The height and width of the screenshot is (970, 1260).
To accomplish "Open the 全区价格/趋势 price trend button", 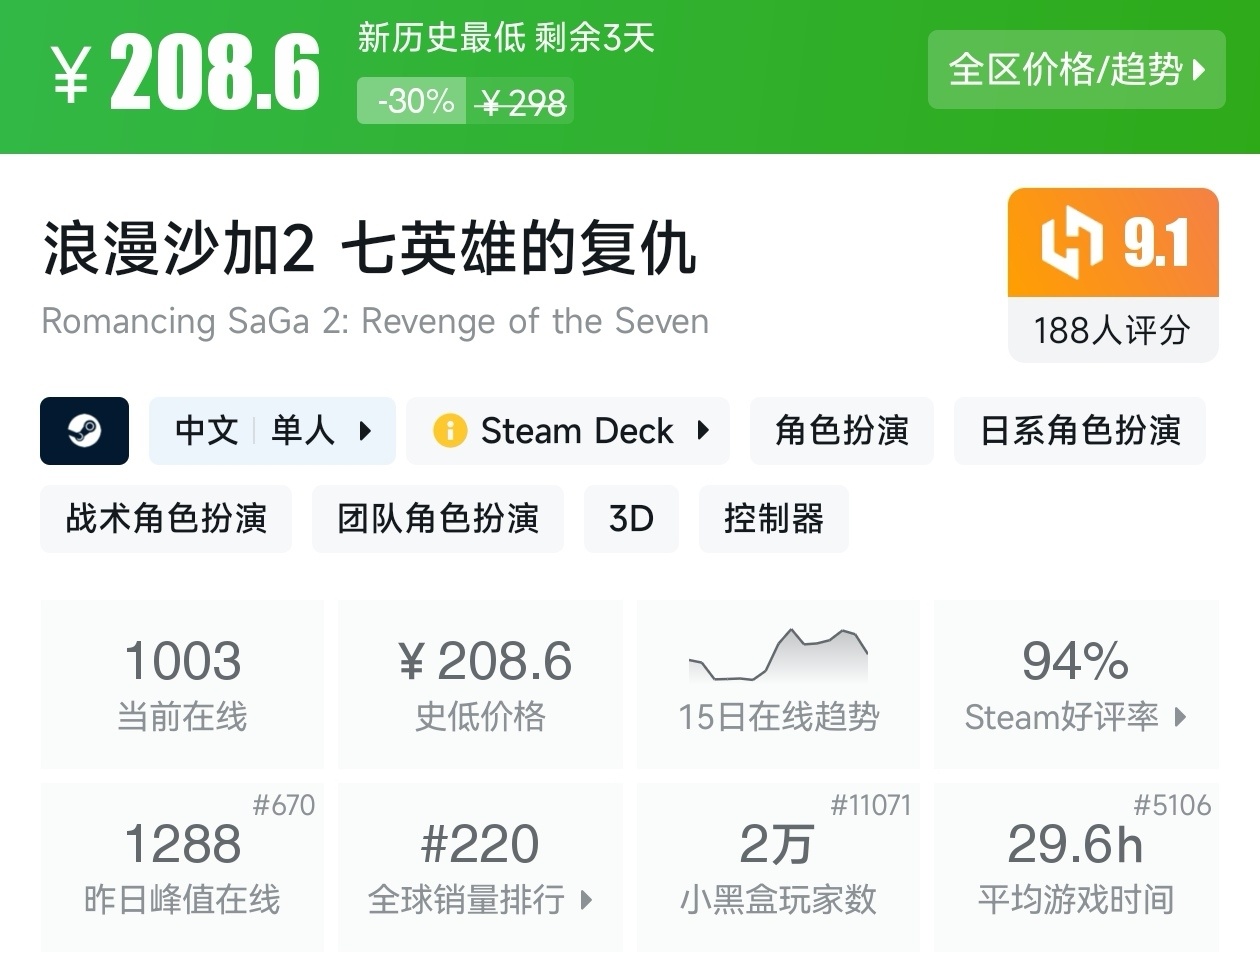I will click(1076, 69).
